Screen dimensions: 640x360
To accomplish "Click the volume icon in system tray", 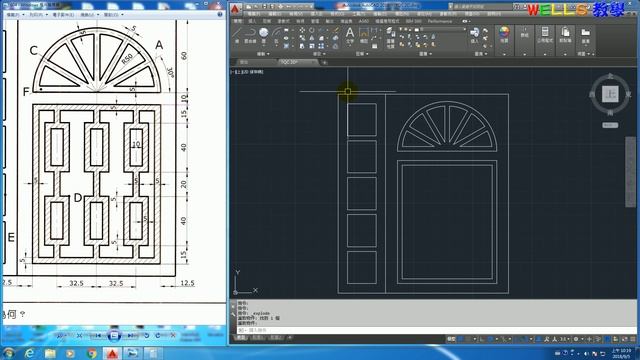I will pyautogui.click(x=587, y=353).
